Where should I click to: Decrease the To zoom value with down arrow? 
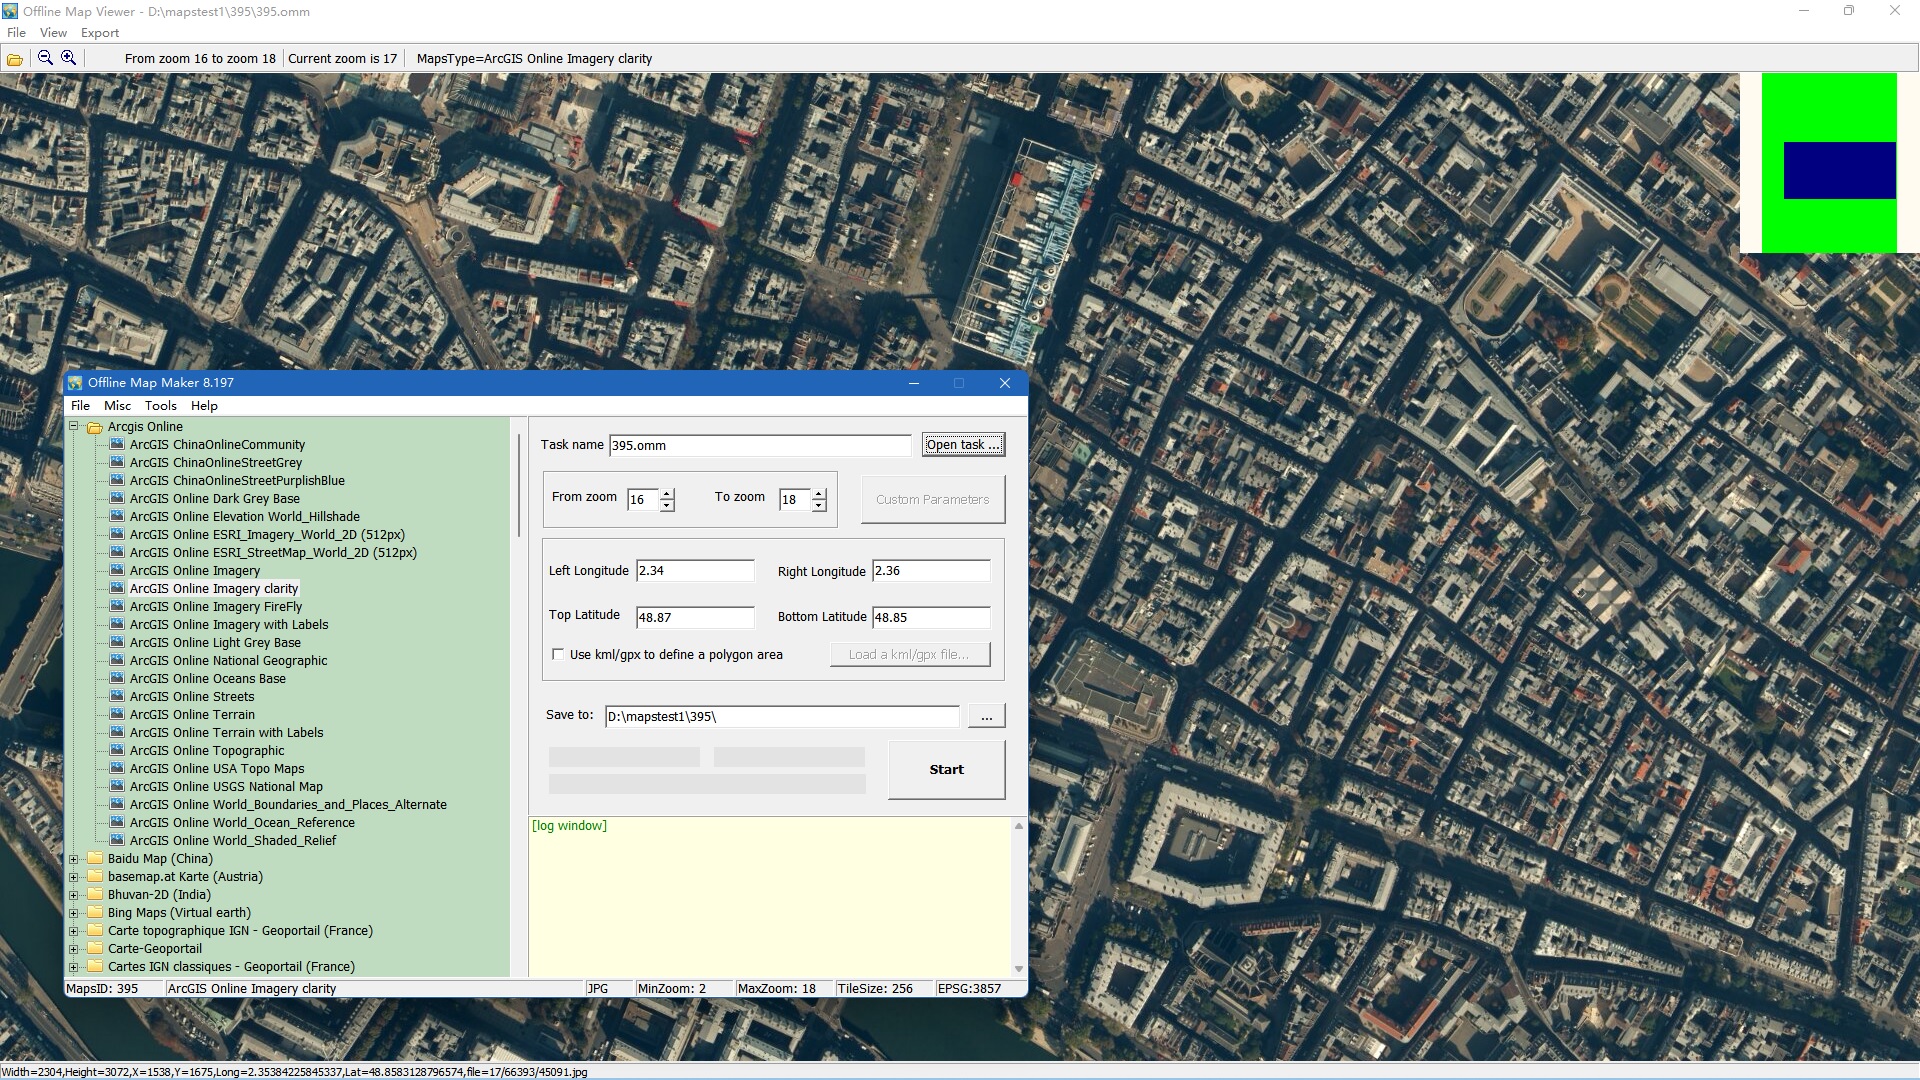click(x=819, y=506)
